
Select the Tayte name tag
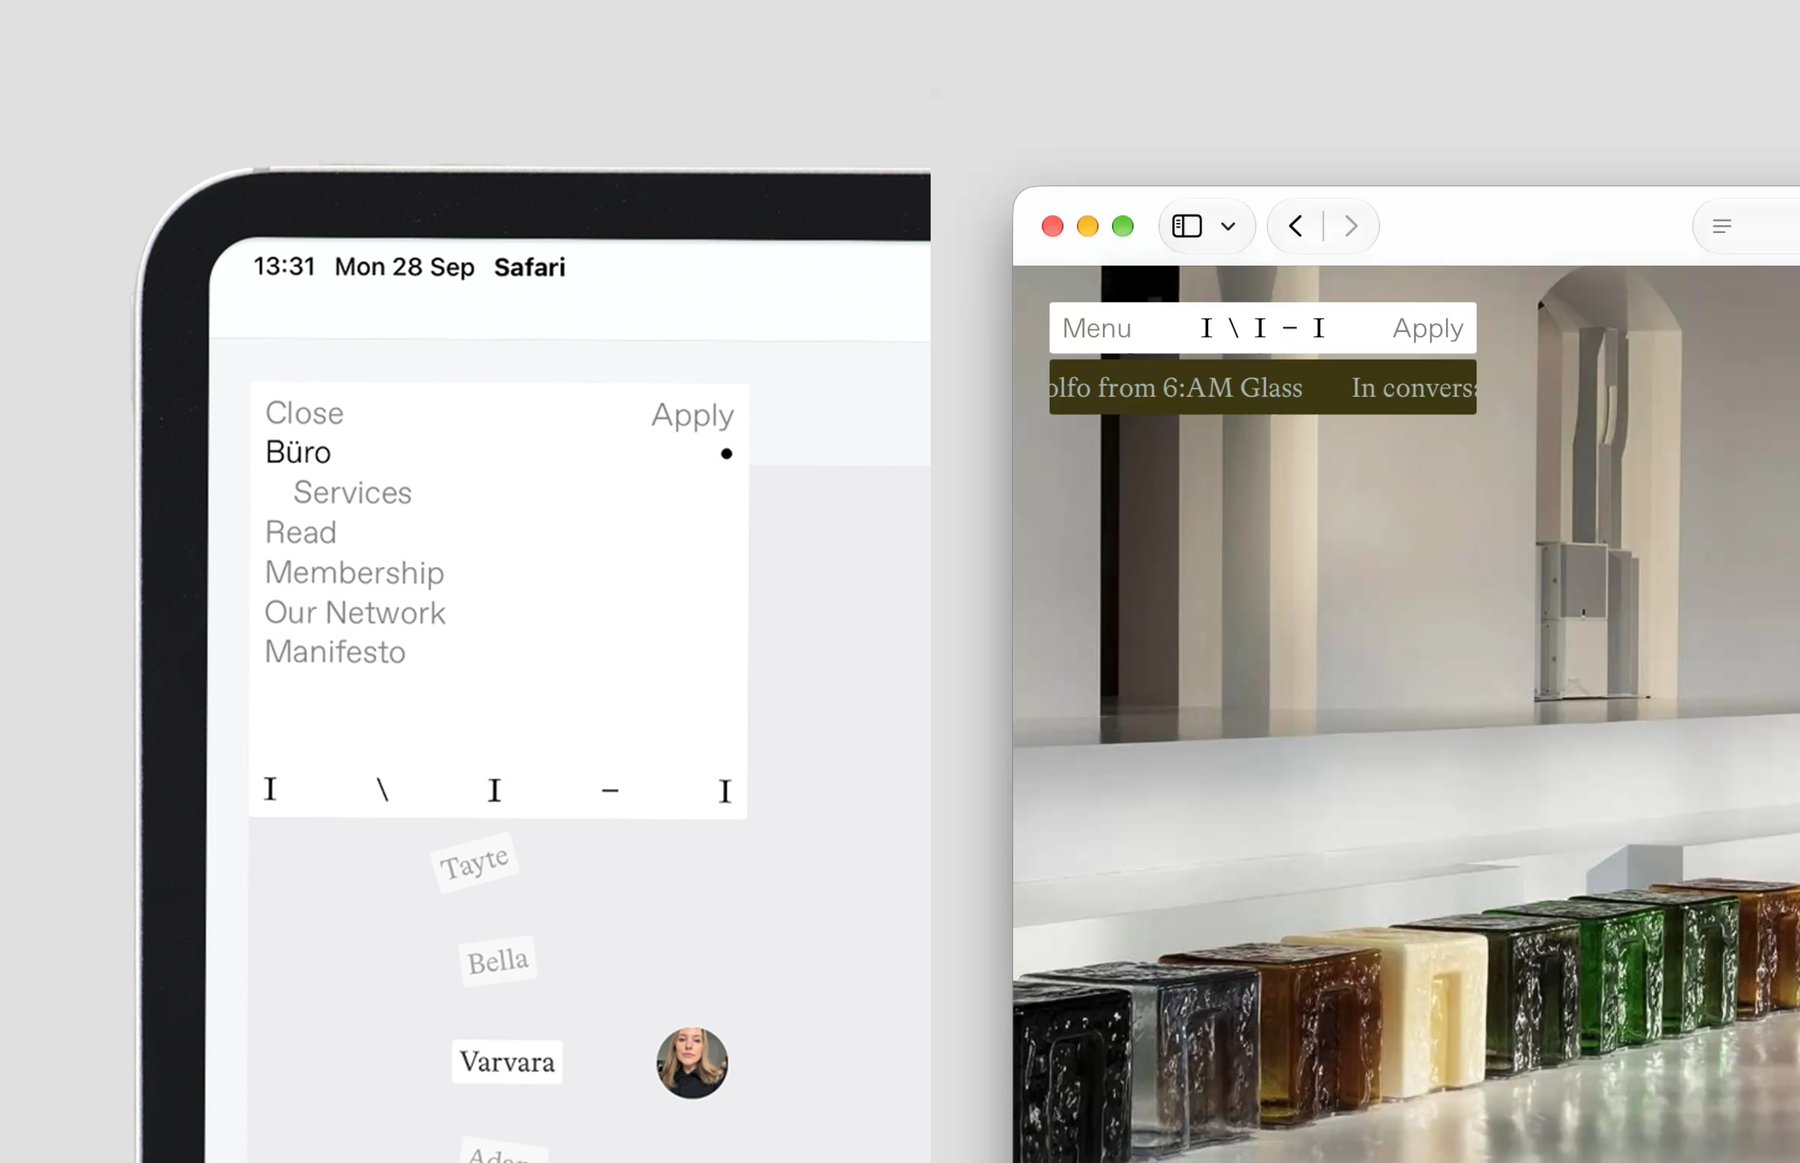click(x=475, y=863)
